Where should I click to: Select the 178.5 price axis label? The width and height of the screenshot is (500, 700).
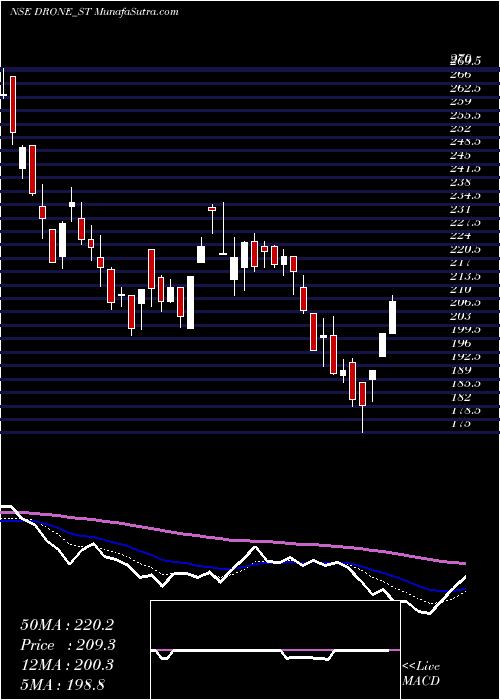465,410
